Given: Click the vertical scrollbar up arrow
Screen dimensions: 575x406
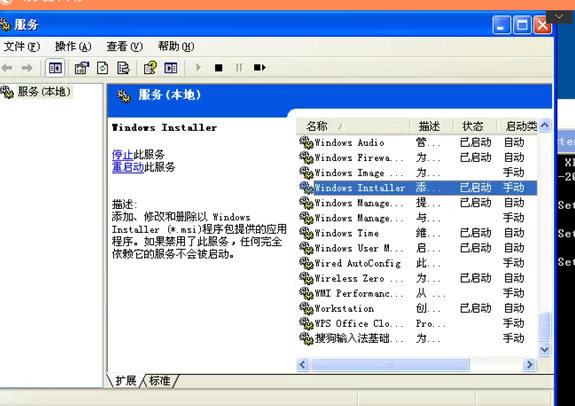Looking at the screenshot, I should tap(545, 125).
